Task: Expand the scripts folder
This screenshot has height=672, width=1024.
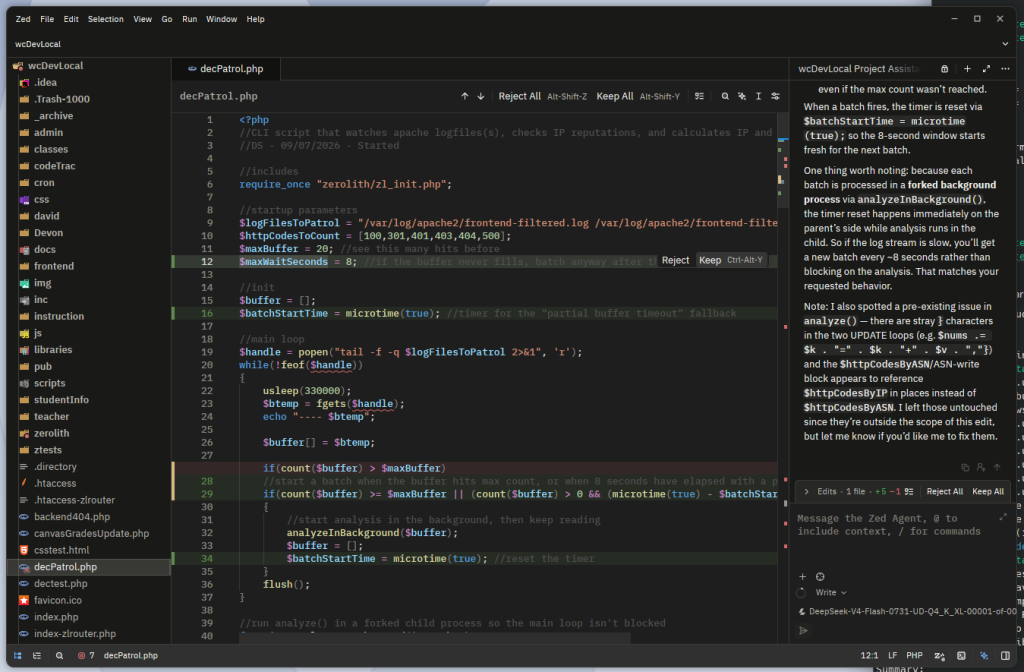Action: (x=50, y=383)
